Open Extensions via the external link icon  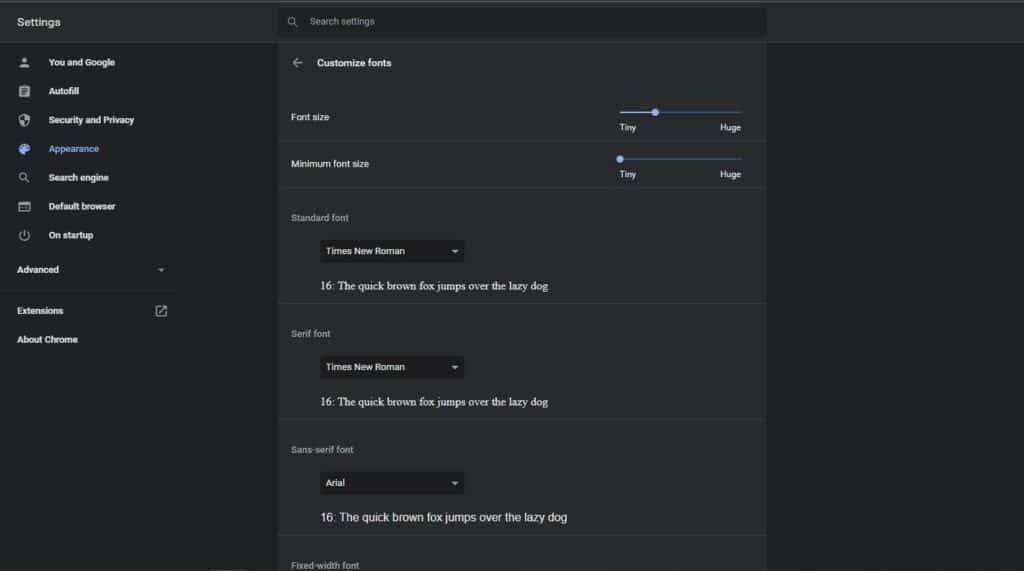(x=161, y=311)
